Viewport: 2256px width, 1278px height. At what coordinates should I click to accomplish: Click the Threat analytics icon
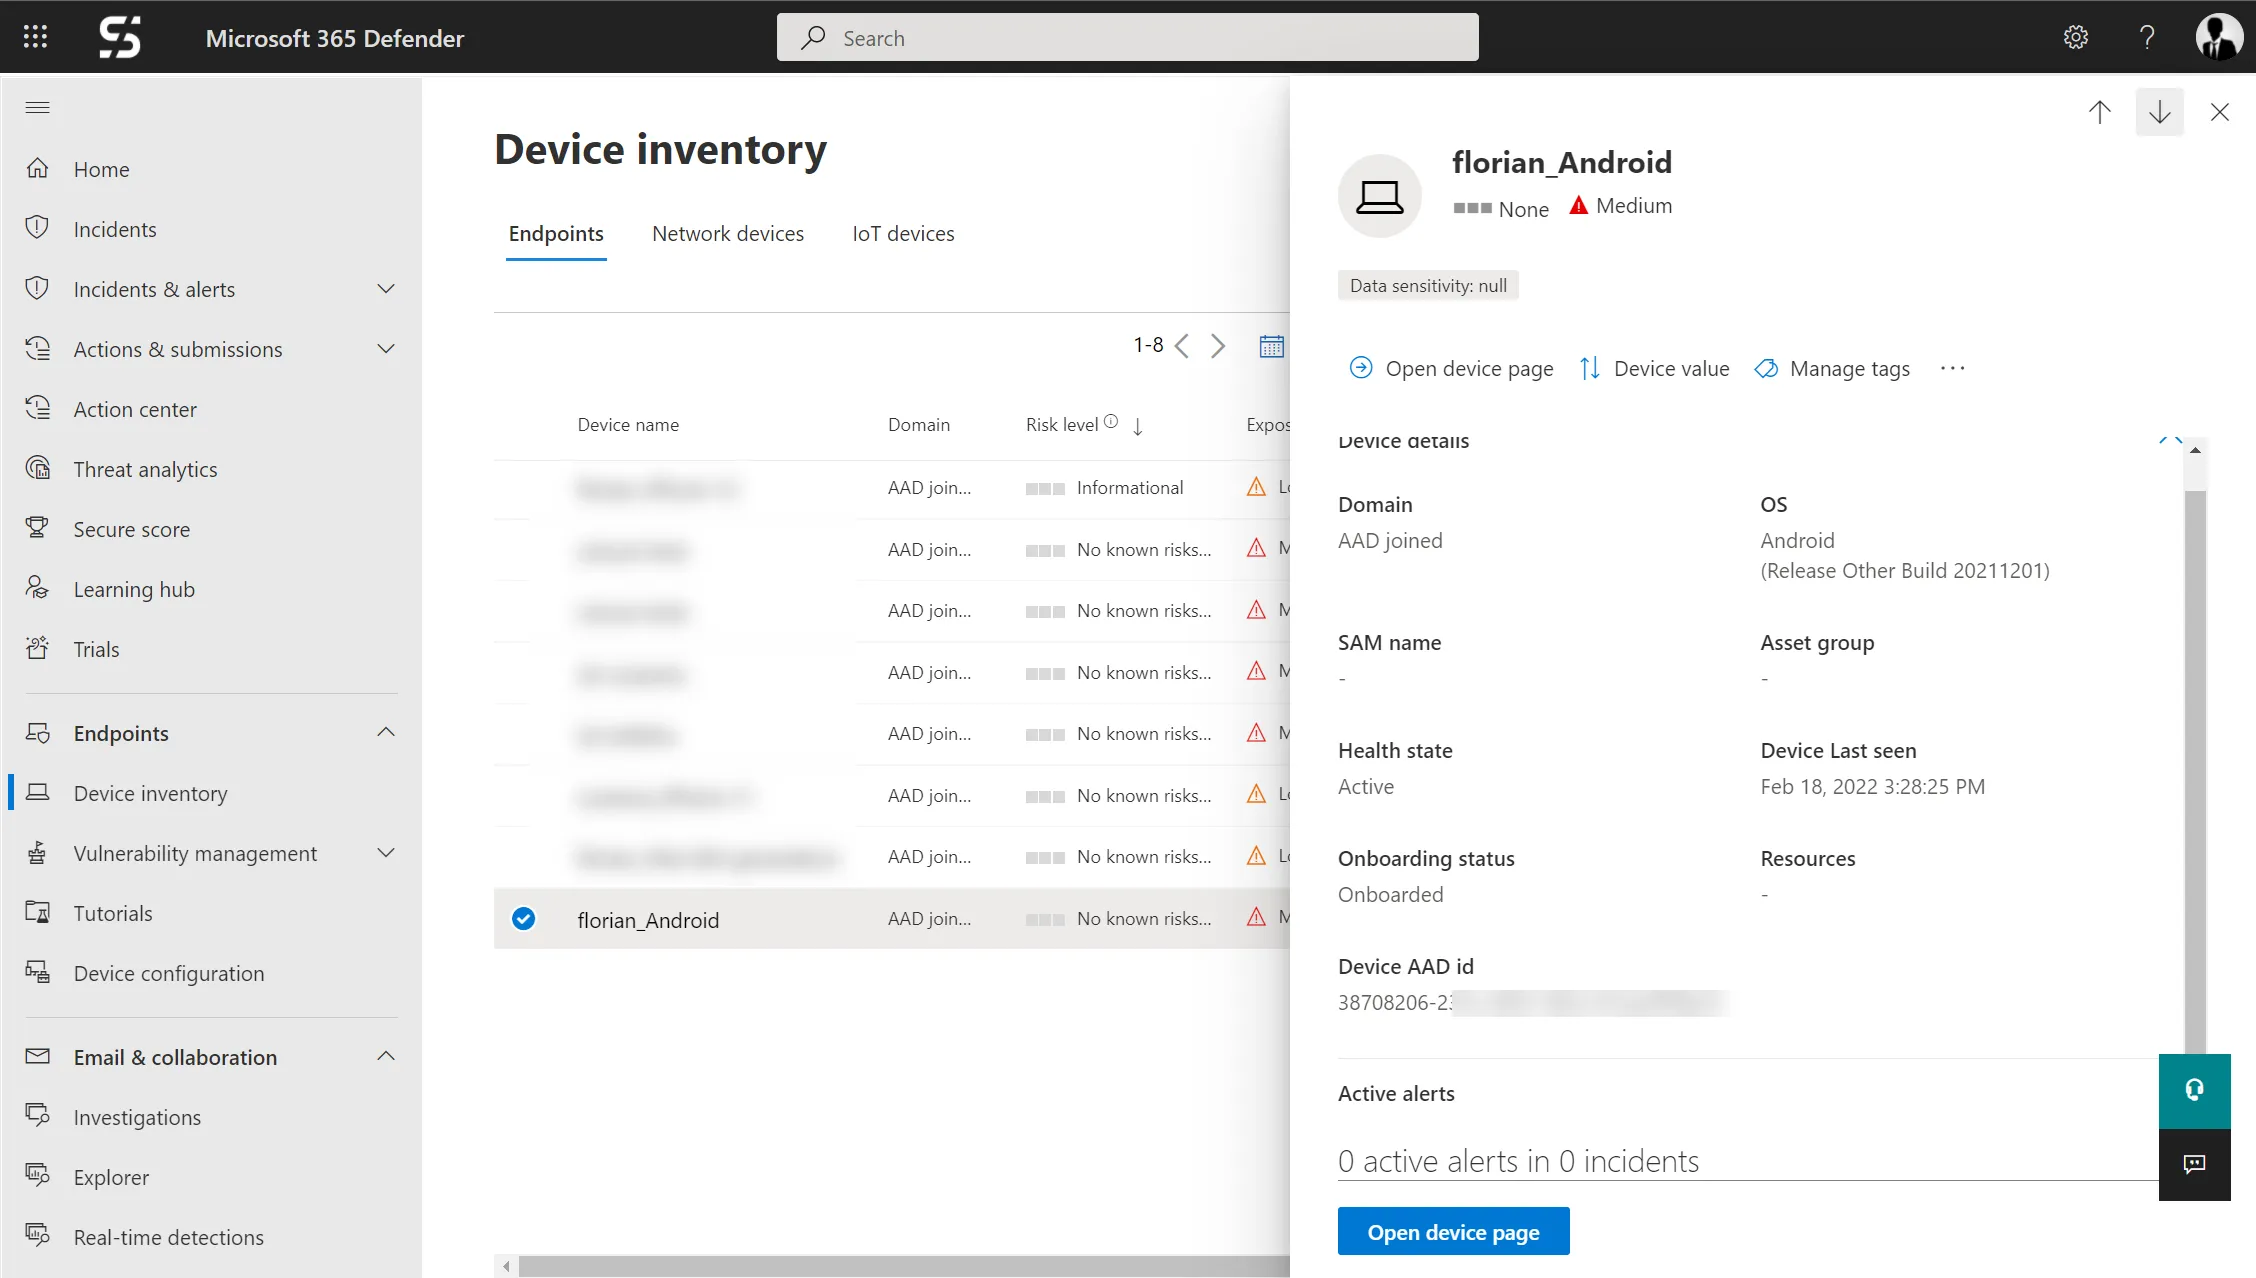[37, 468]
